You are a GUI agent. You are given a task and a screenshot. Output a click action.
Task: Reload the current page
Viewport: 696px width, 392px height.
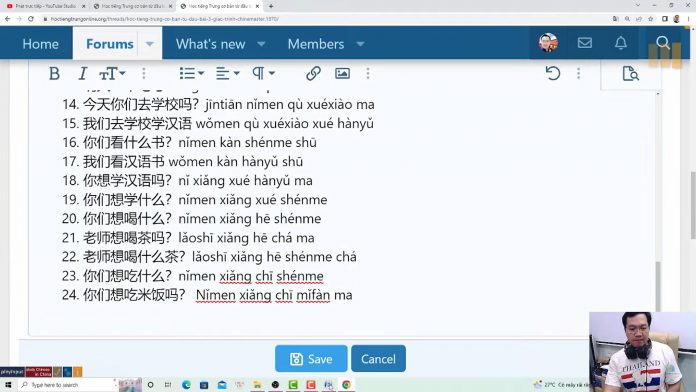tap(31, 19)
